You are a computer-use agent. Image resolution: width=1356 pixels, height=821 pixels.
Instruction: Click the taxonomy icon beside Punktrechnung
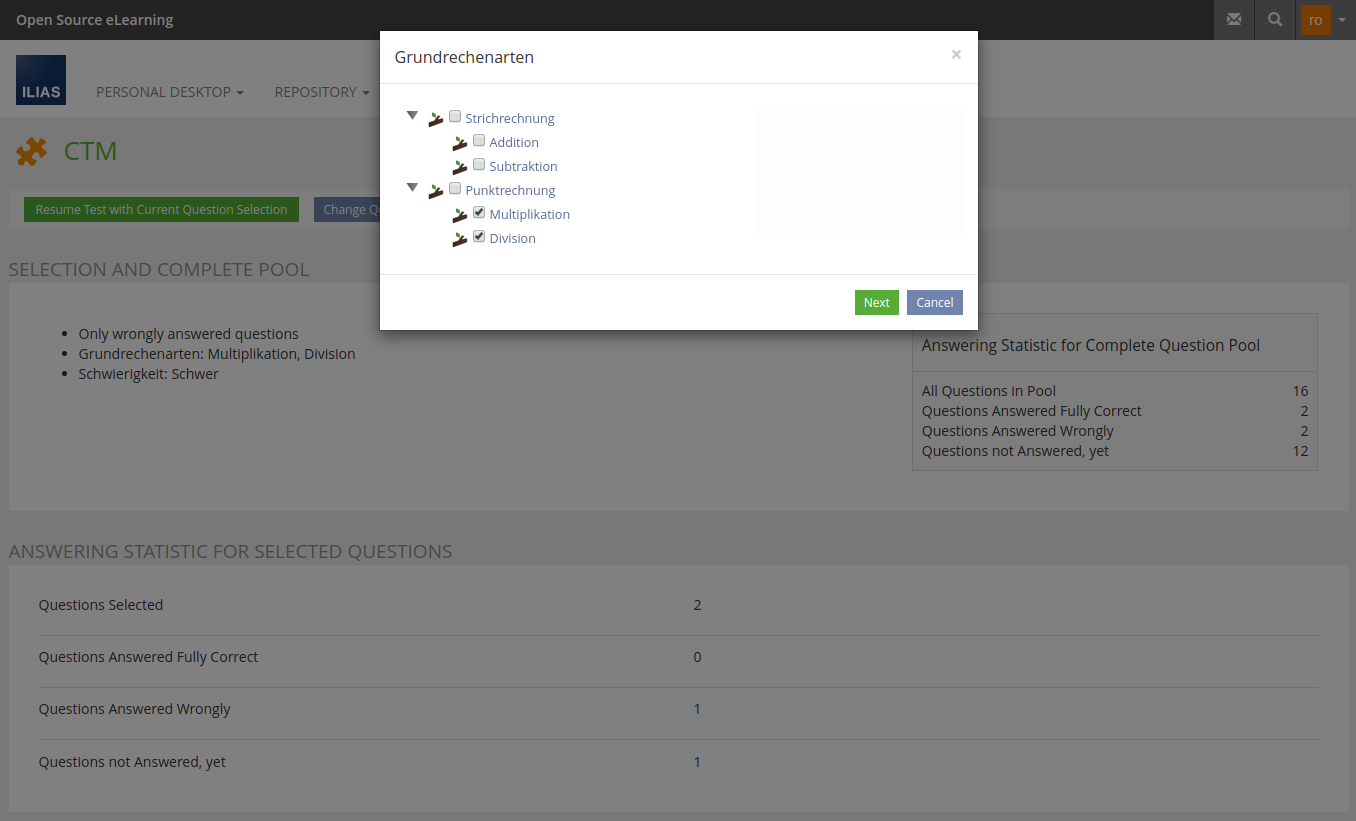click(x=436, y=191)
